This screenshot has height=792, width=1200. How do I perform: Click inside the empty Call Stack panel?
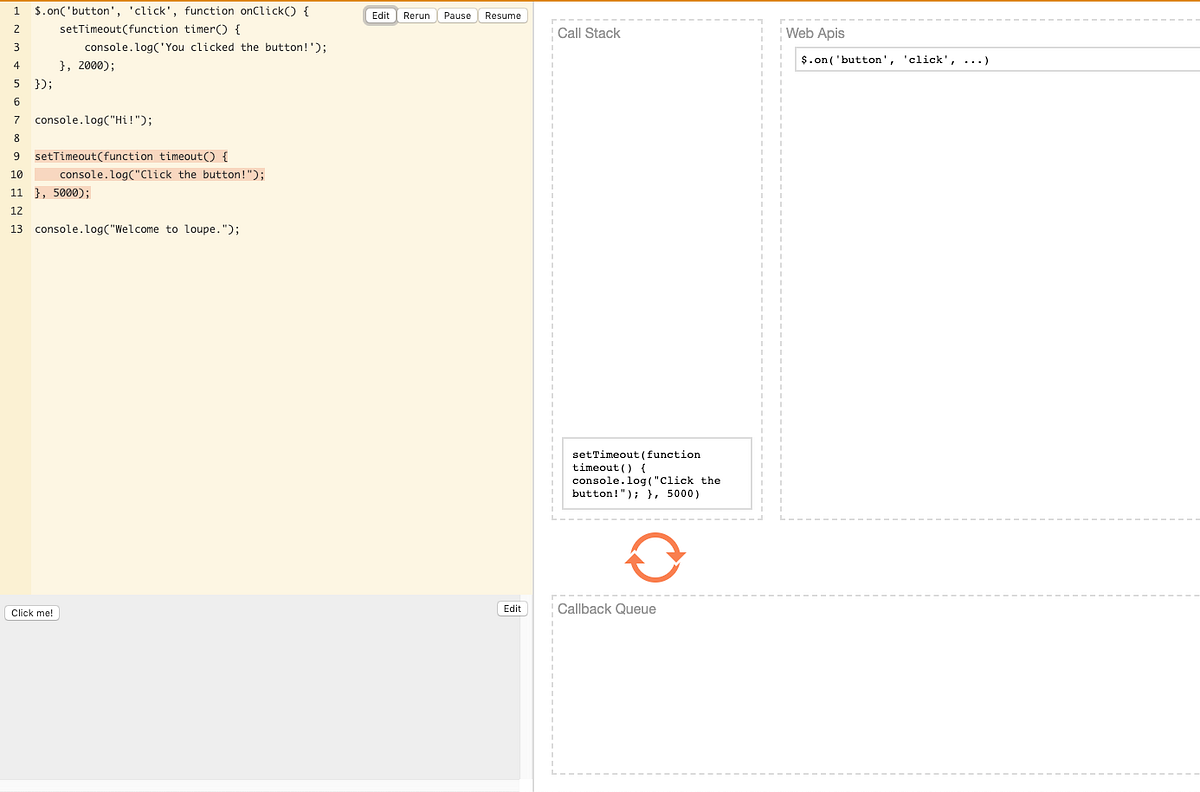(655, 250)
